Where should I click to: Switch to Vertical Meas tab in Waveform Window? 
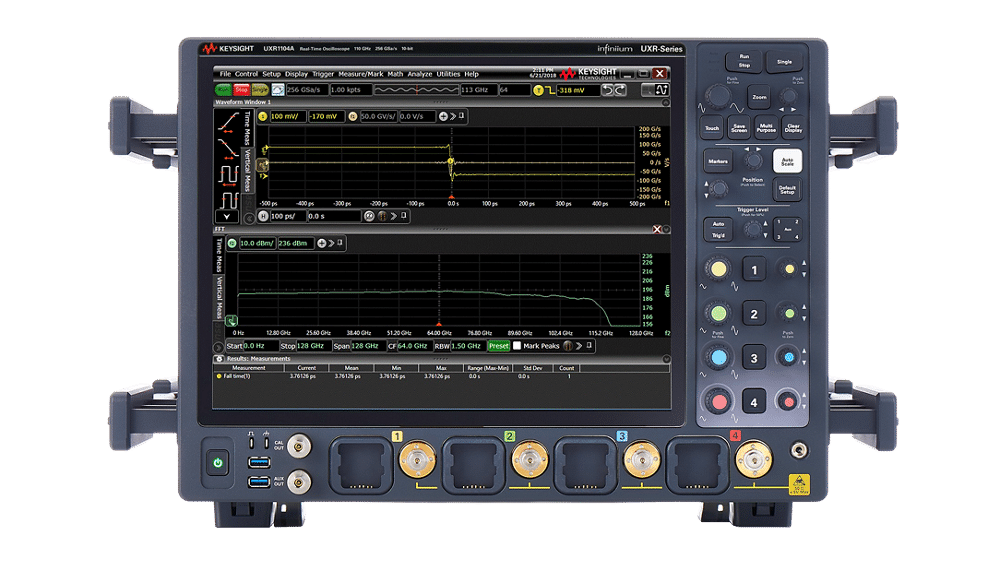point(248,170)
